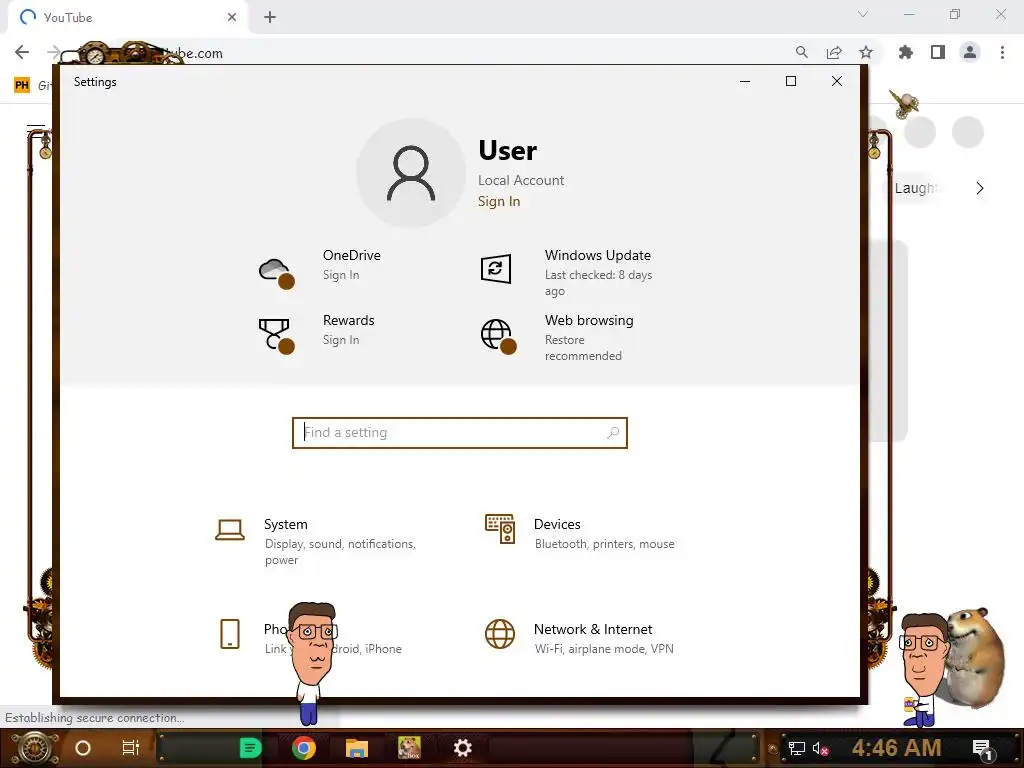Click the Windows Update refresh icon

click(496, 268)
